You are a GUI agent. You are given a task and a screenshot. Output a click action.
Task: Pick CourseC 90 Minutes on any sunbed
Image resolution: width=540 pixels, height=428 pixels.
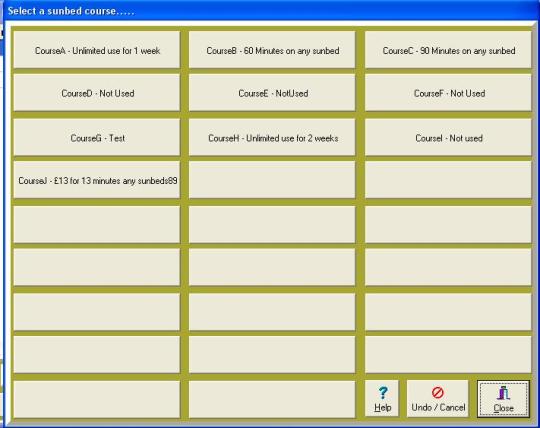click(448, 50)
